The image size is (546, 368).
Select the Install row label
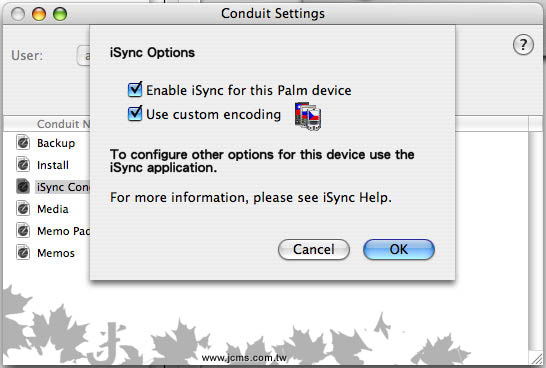click(53, 165)
